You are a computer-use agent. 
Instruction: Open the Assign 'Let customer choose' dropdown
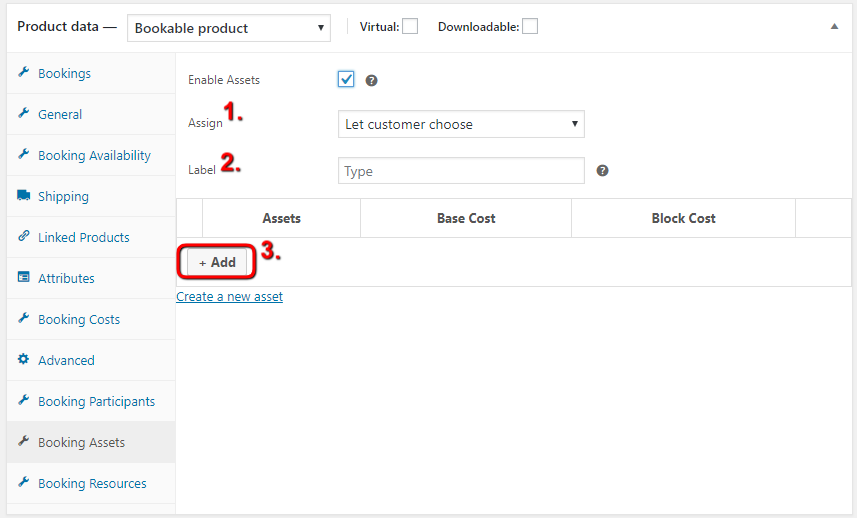pos(461,124)
